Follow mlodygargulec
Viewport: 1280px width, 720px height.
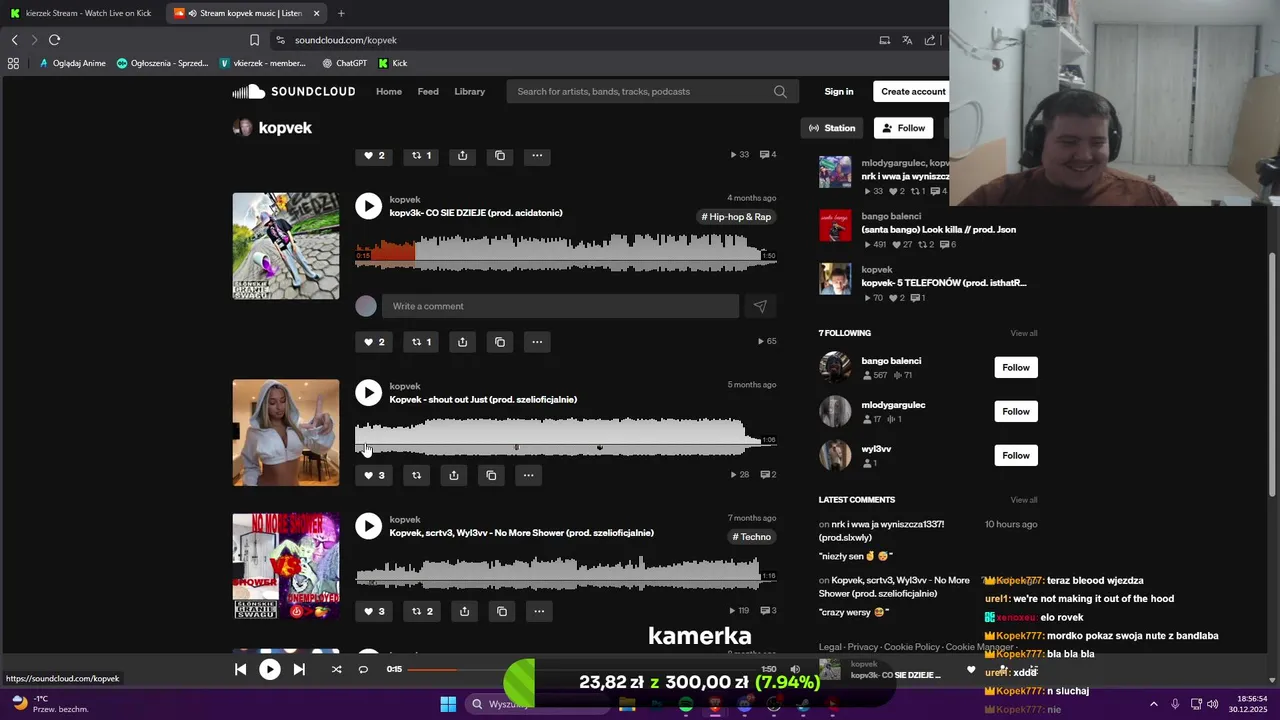click(1016, 411)
